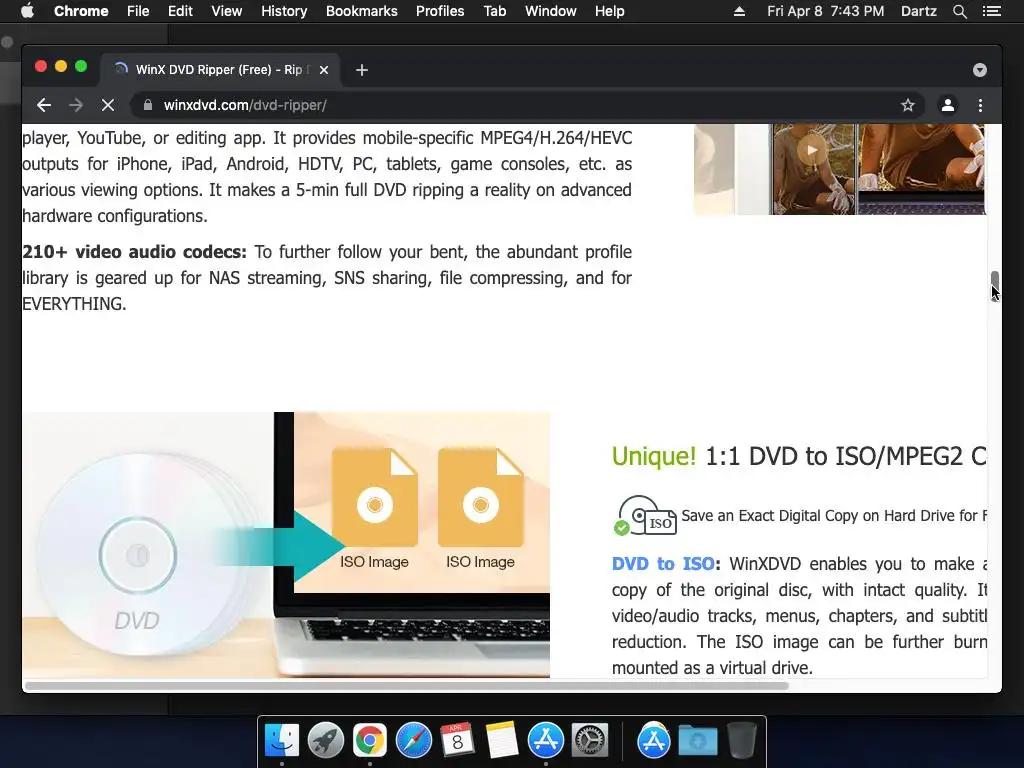Click the forward navigation arrow

coord(76,105)
